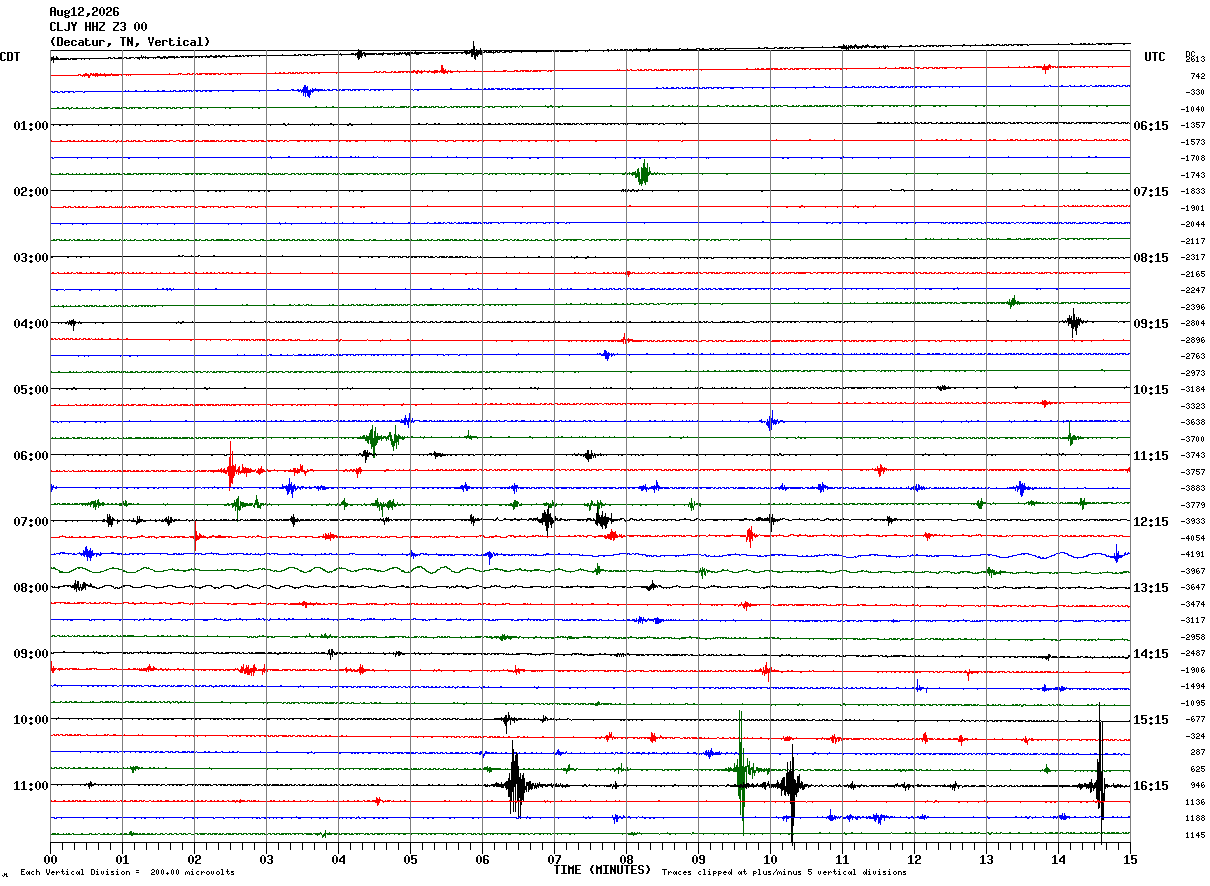
Task: Click the UTC timezone label
Action: pos(1155,57)
